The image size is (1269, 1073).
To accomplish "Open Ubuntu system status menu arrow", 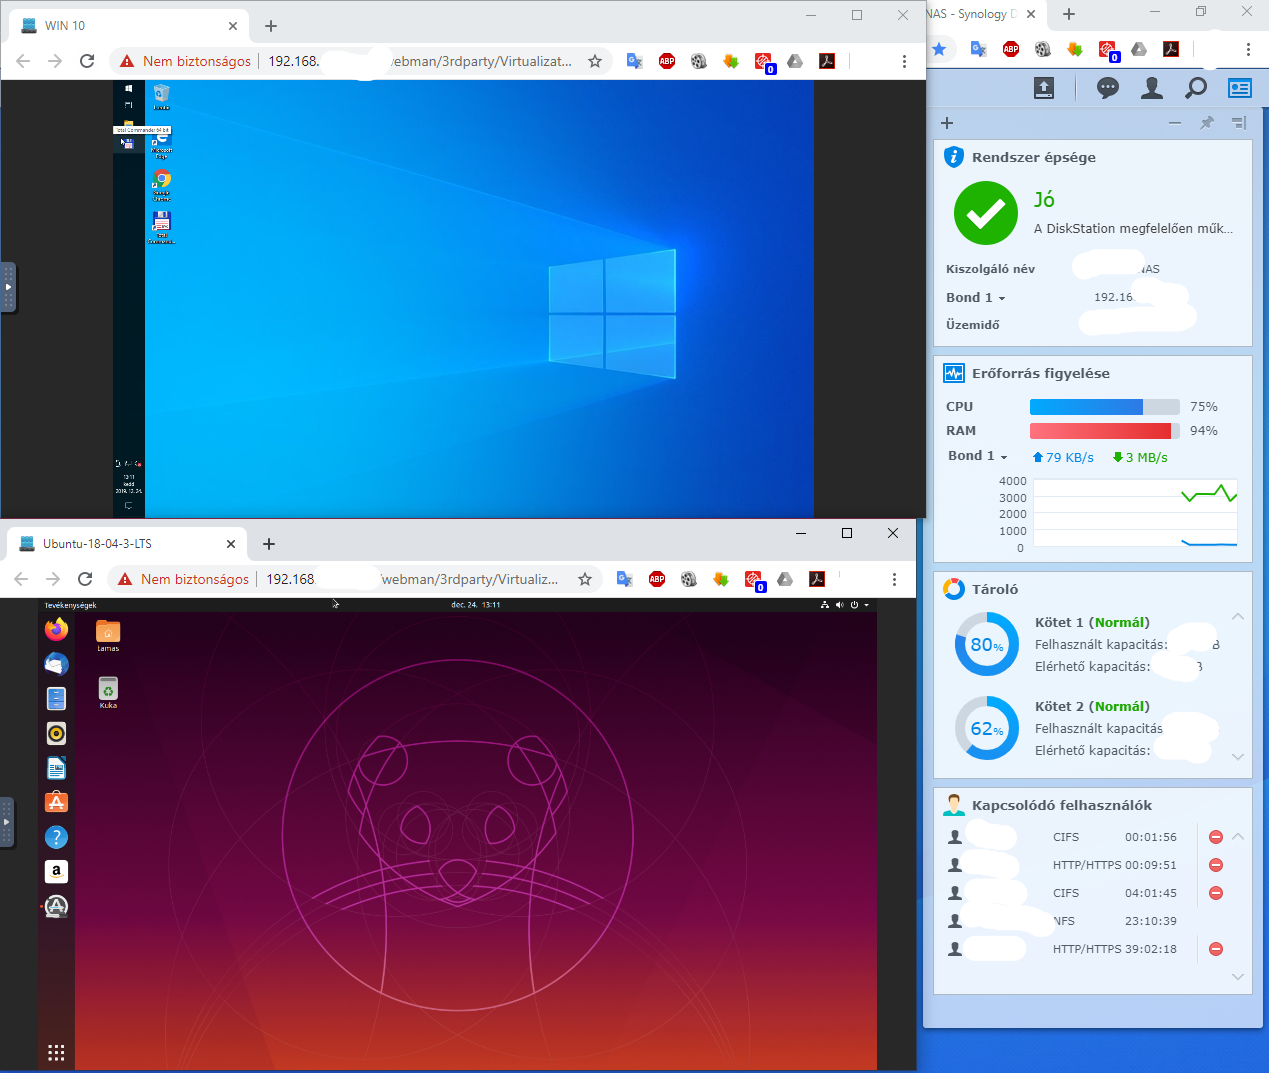I will pos(866,605).
